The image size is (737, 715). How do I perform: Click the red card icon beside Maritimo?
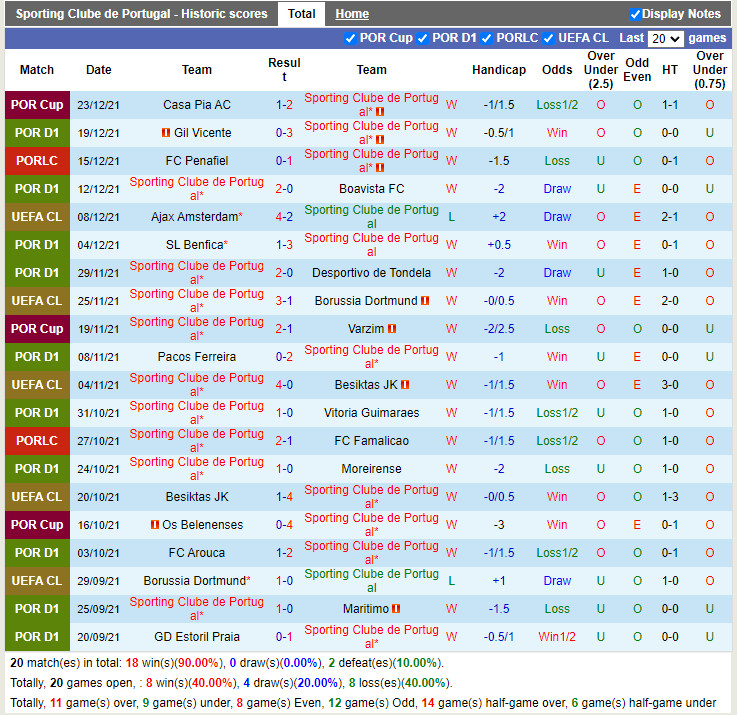[397, 609]
